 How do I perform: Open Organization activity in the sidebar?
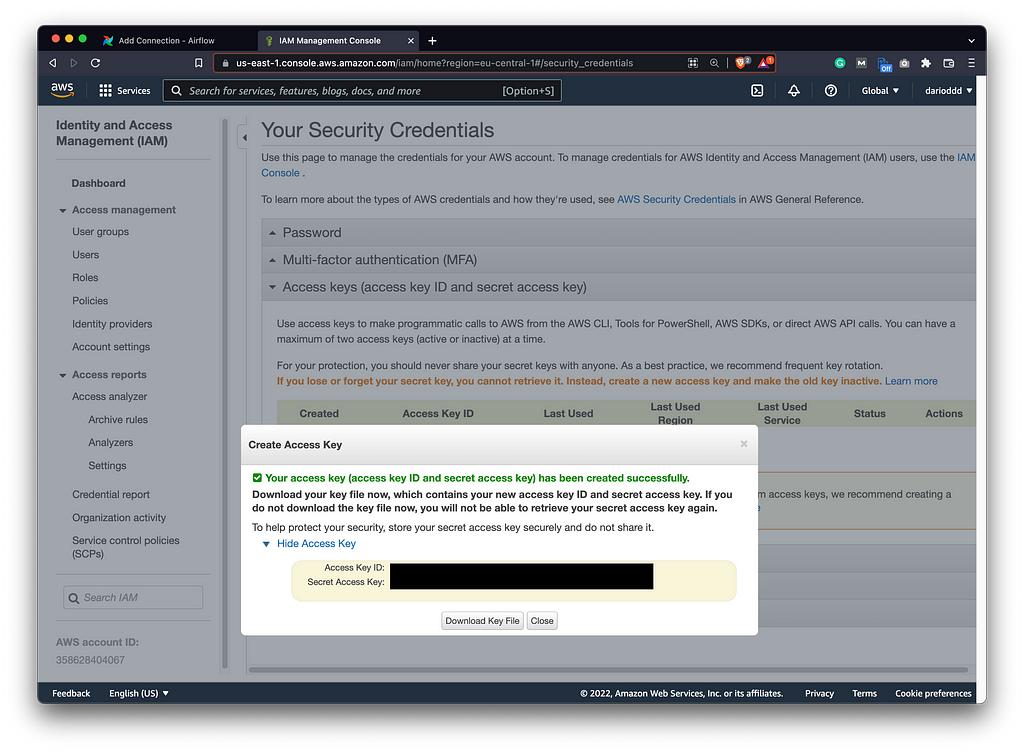(x=119, y=517)
